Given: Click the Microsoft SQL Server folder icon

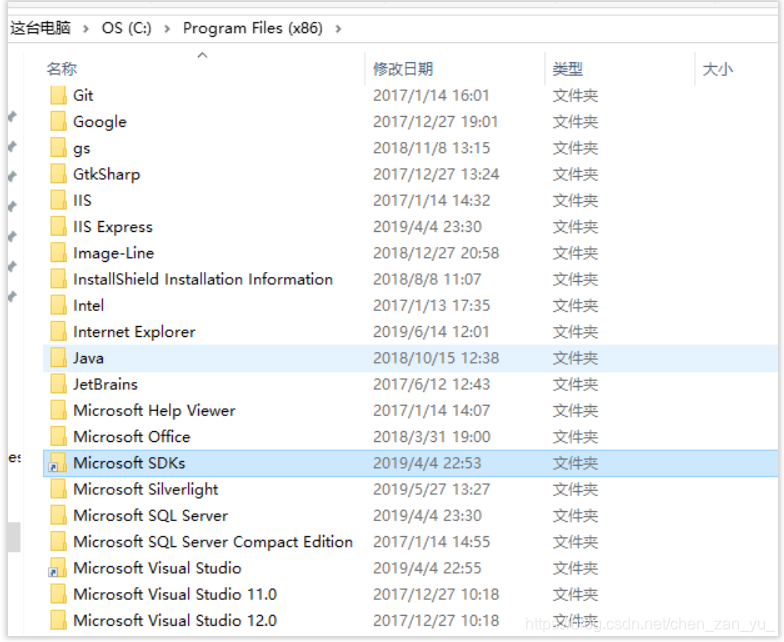Looking at the screenshot, I should (58, 515).
